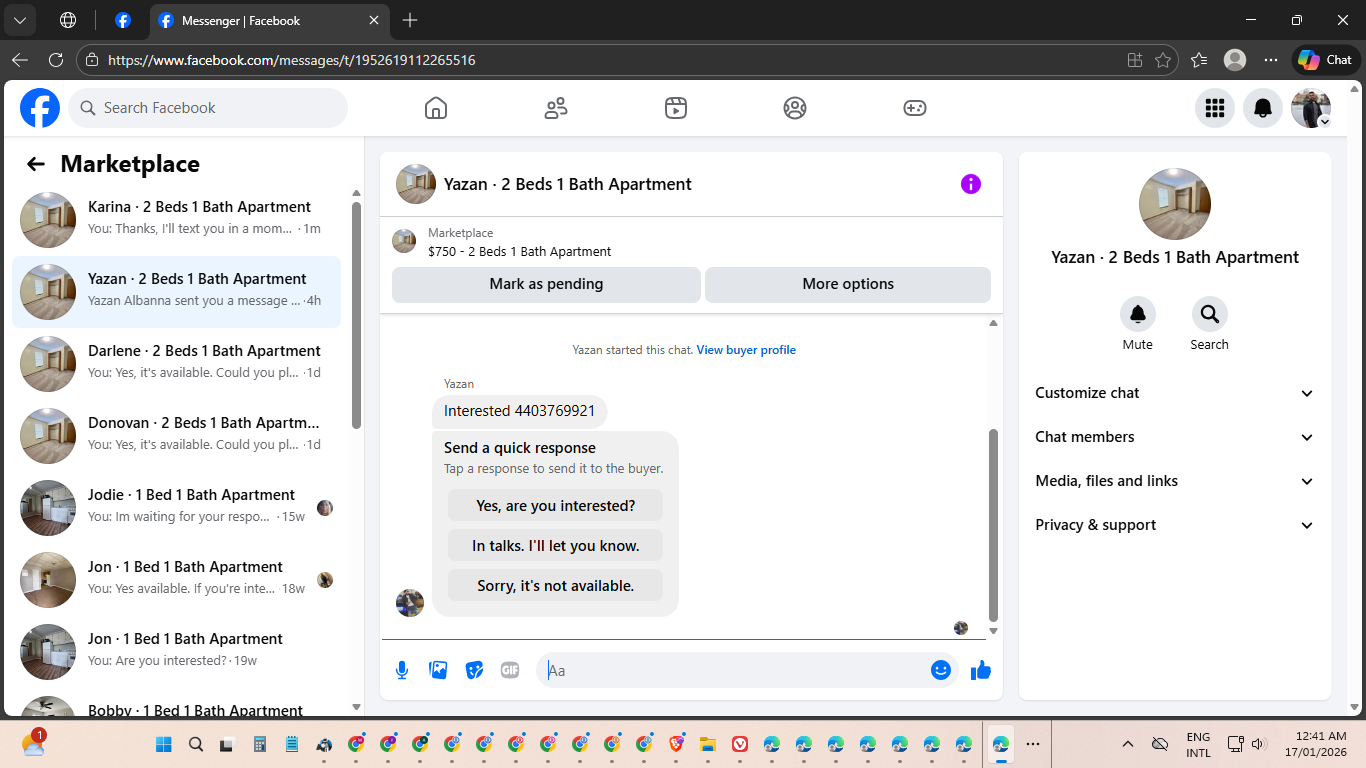Send quick response 'In talks. I'll let you know.'
Screen dimensions: 1366x768
[555, 546]
